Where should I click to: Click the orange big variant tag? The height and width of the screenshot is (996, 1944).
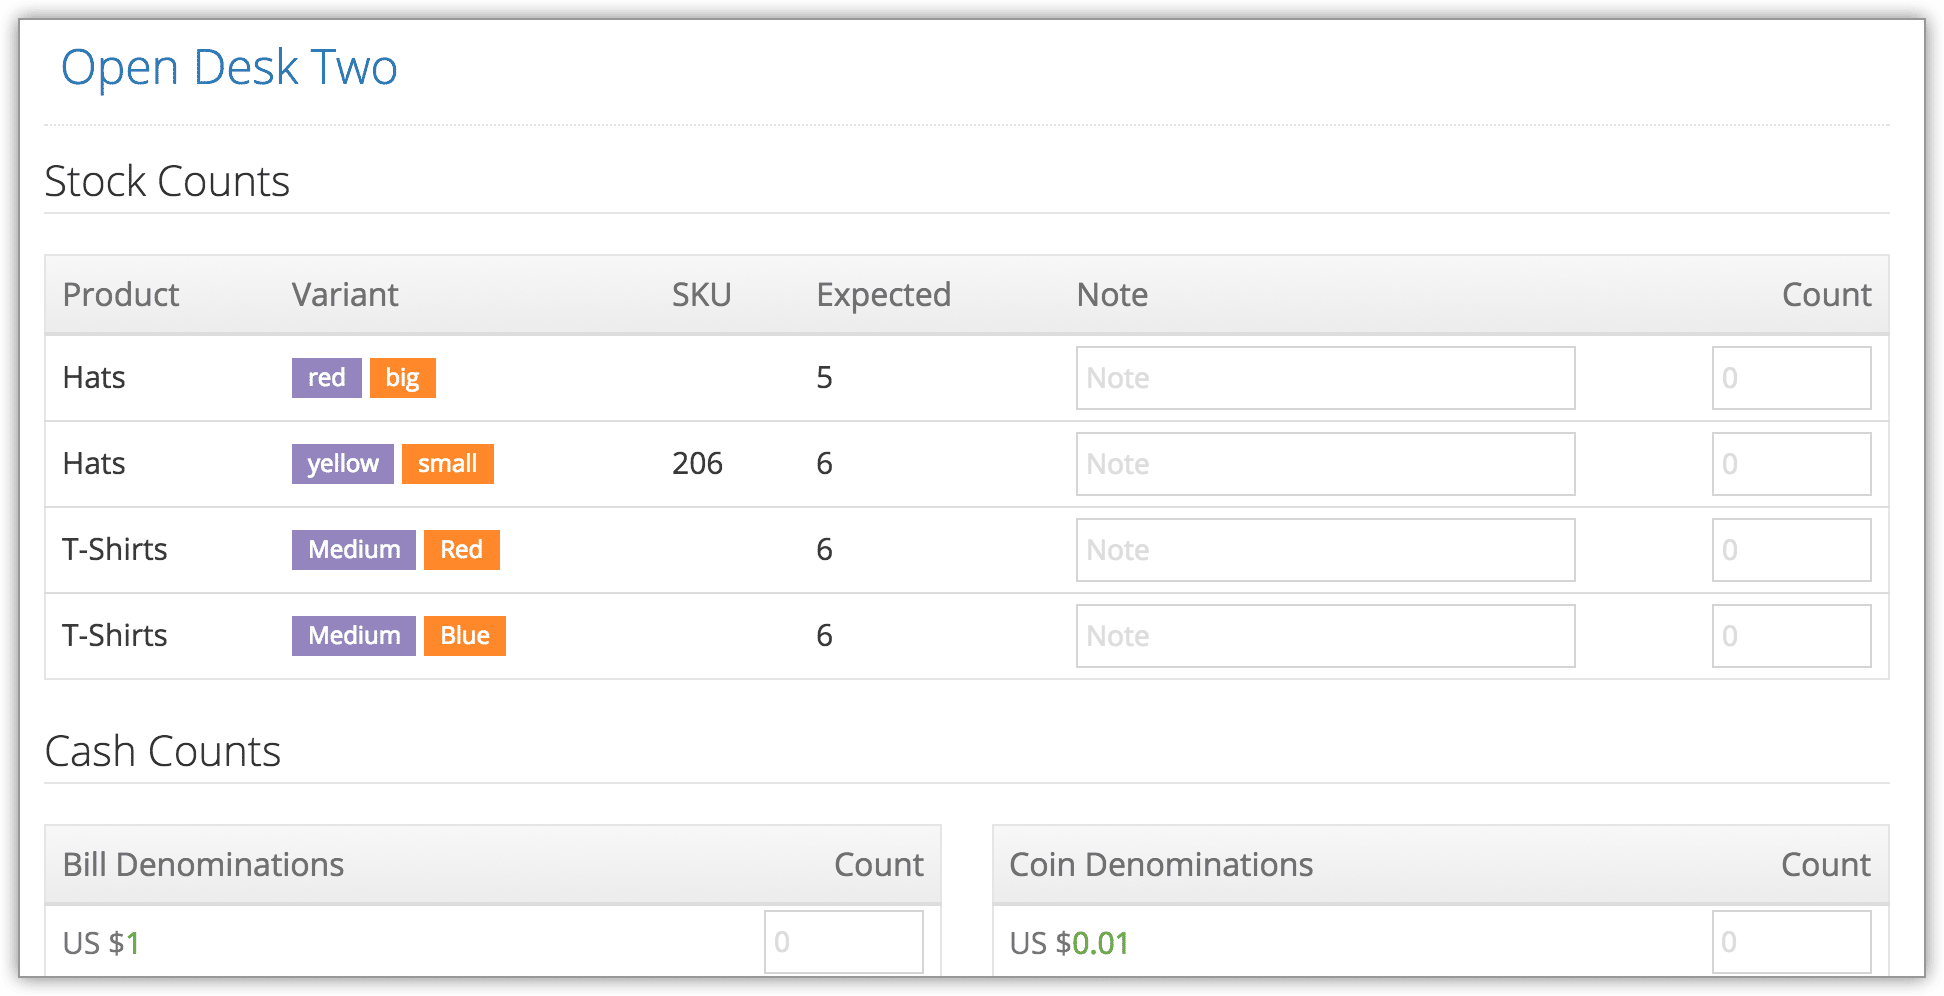[x=403, y=378]
